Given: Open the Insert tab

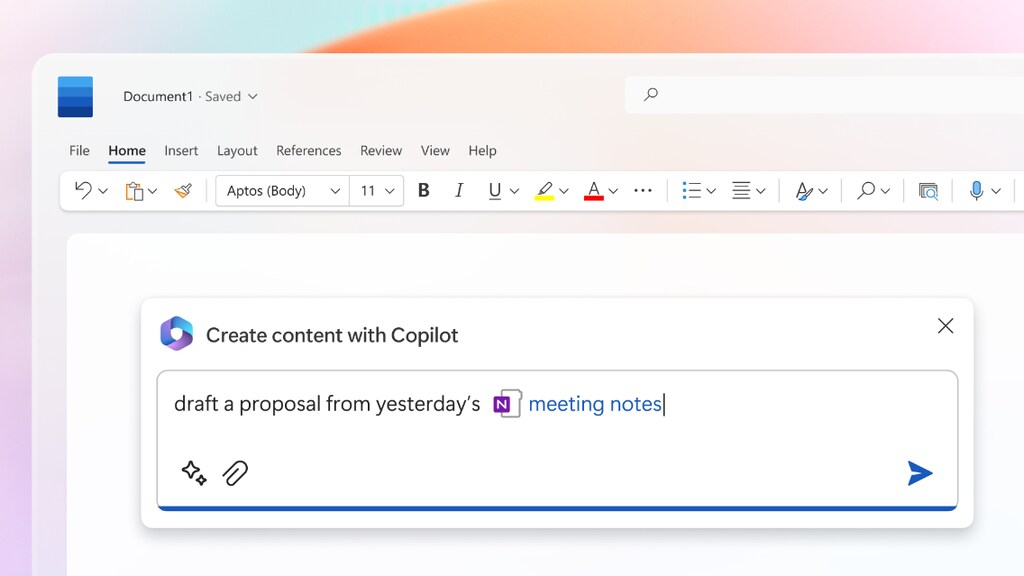Looking at the screenshot, I should pos(181,151).
